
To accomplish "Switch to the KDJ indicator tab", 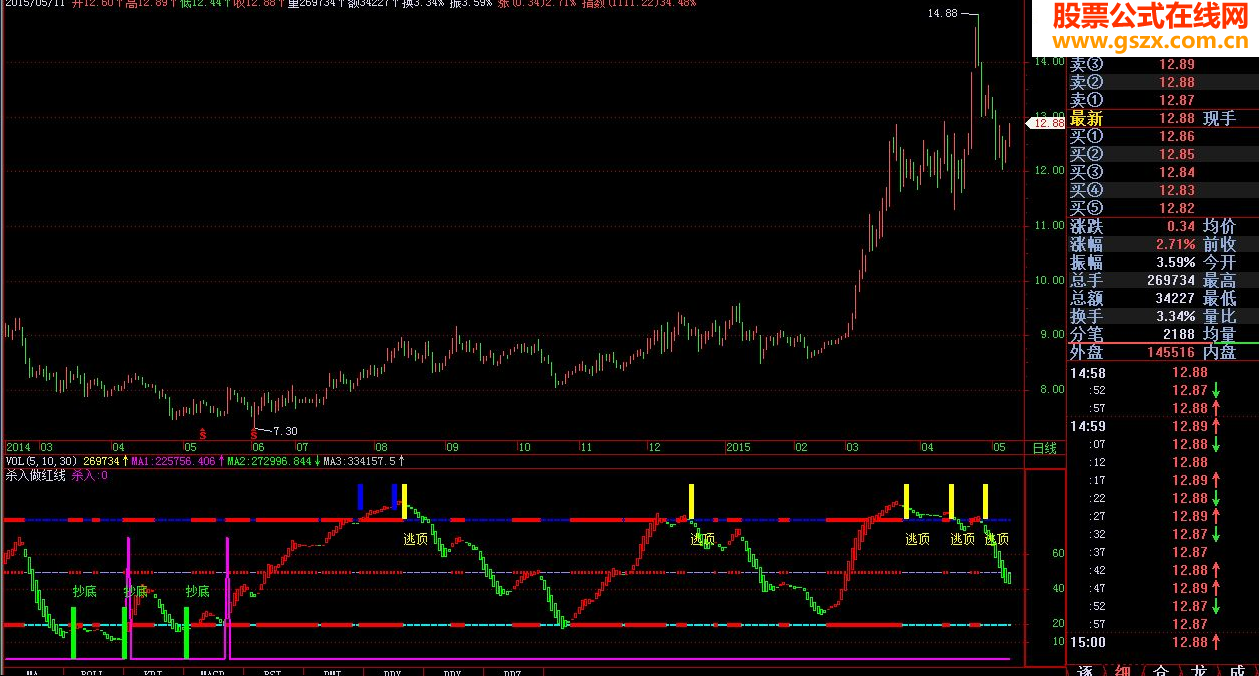I will [x=152, y=672].
